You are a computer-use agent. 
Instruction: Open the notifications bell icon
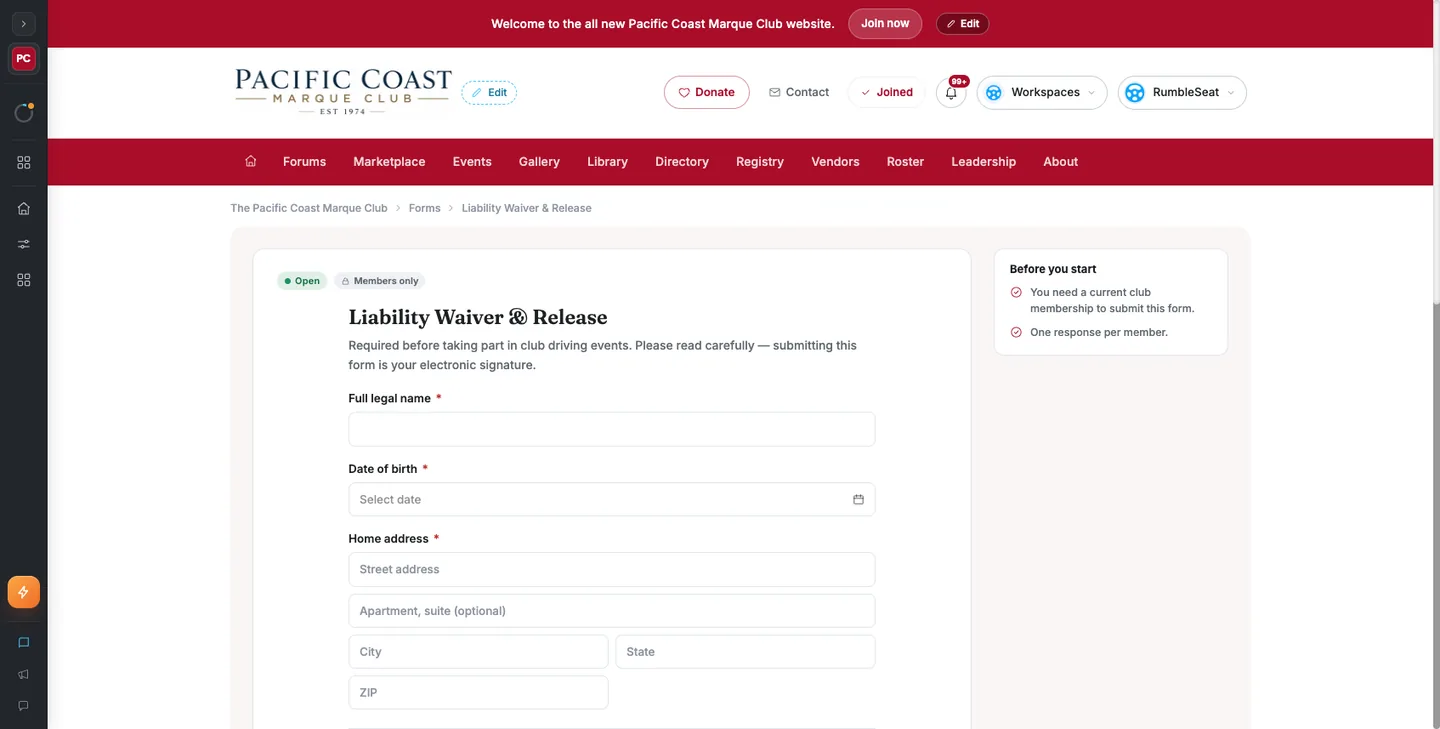[951, 93]
